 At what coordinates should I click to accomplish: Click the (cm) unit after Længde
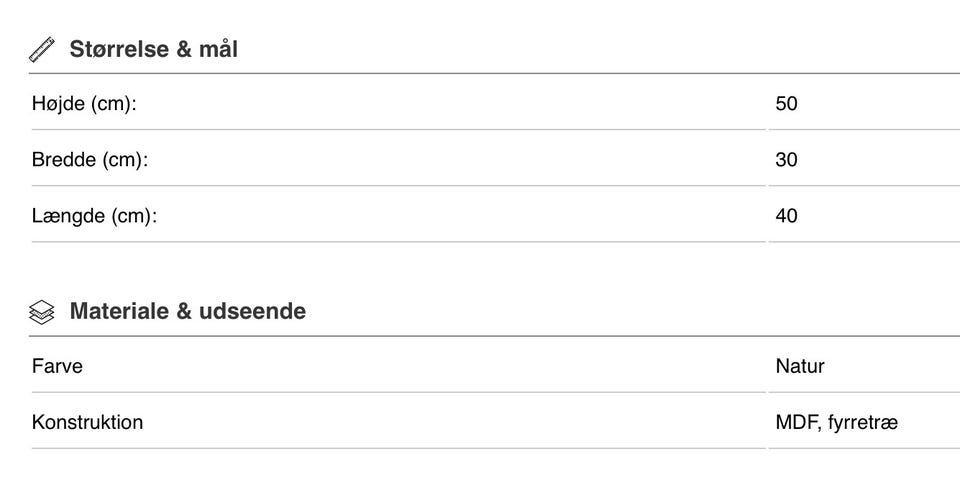(x=134, y=215)
